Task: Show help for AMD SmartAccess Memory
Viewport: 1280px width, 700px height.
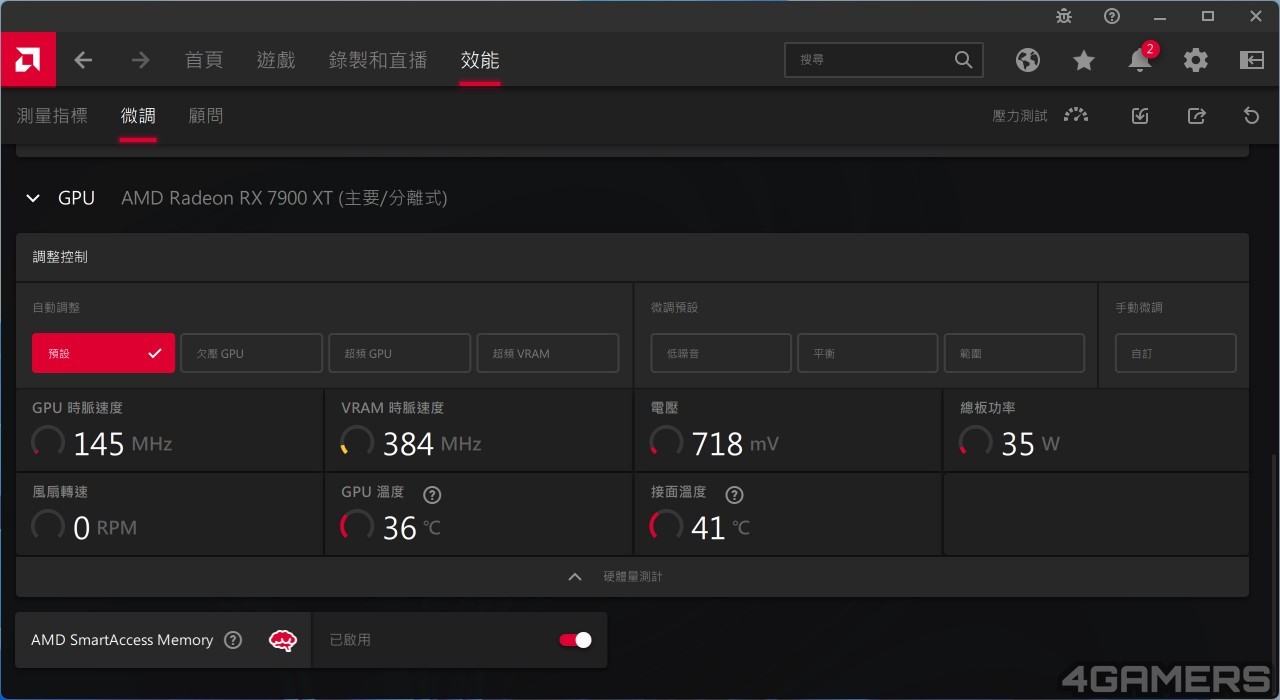Action: [x=233, y=640]
